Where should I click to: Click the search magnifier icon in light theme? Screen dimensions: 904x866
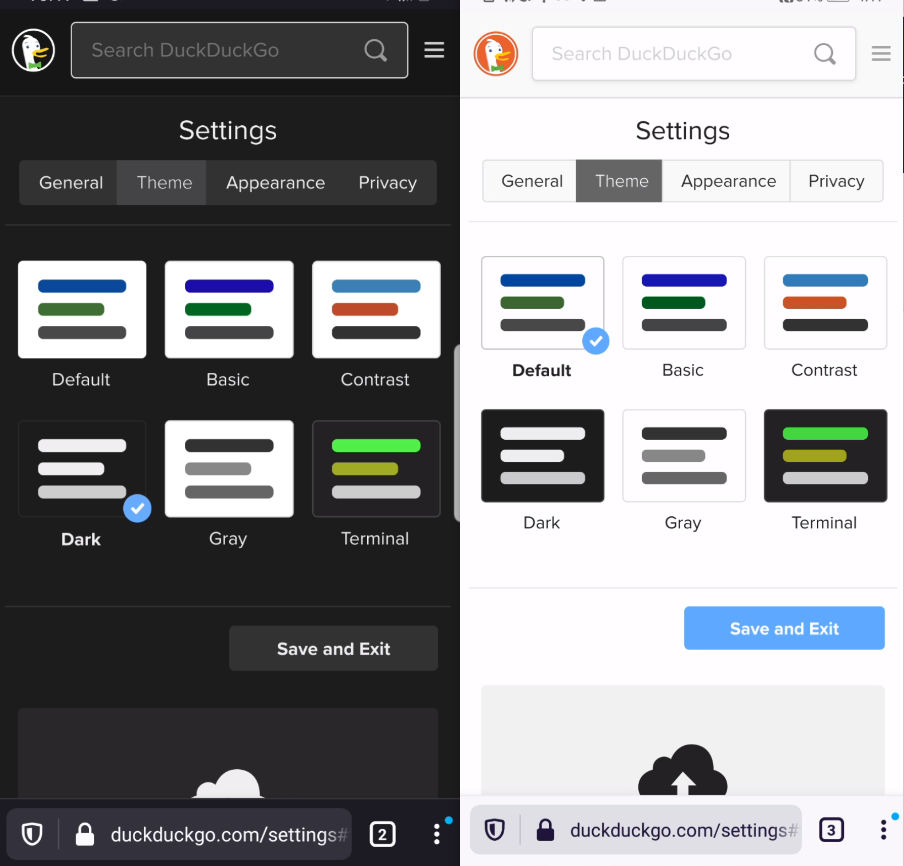(824, 54)
